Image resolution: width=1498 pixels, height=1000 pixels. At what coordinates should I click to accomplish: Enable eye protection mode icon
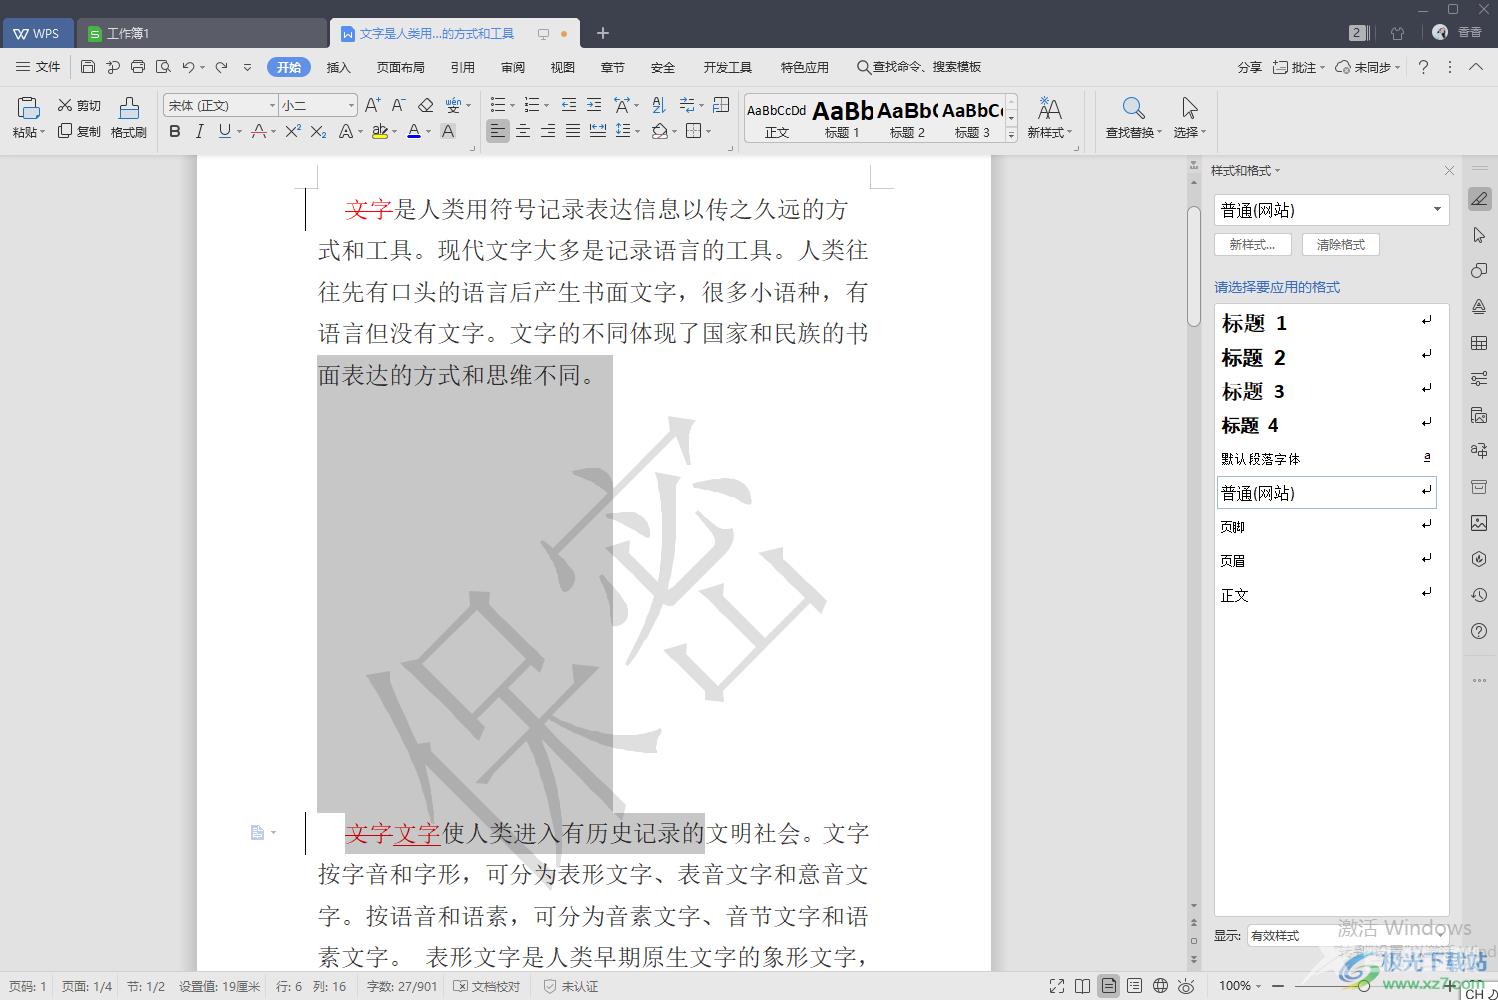coord(1186,986)
